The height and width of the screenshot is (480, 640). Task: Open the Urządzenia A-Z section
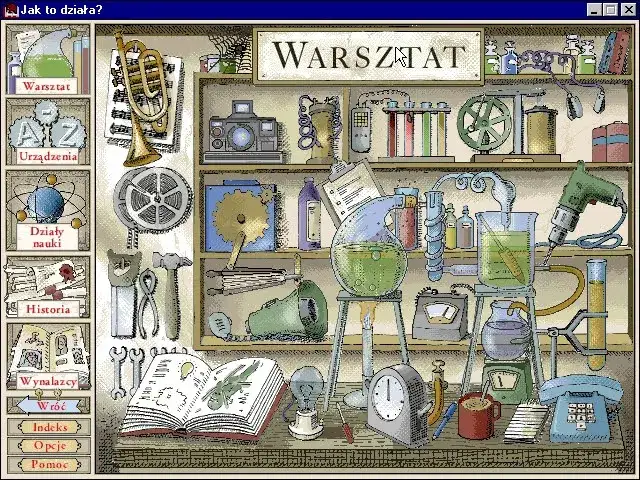[47, 132]
